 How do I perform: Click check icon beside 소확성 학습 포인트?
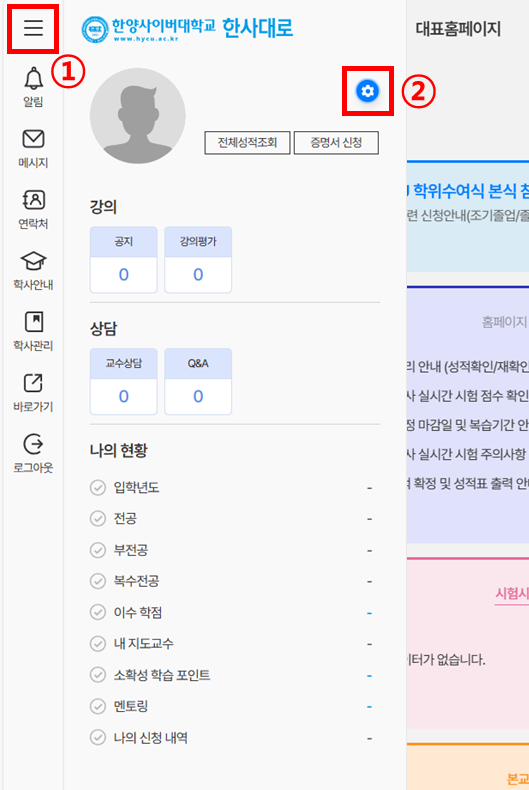click(x=98, y=675)
